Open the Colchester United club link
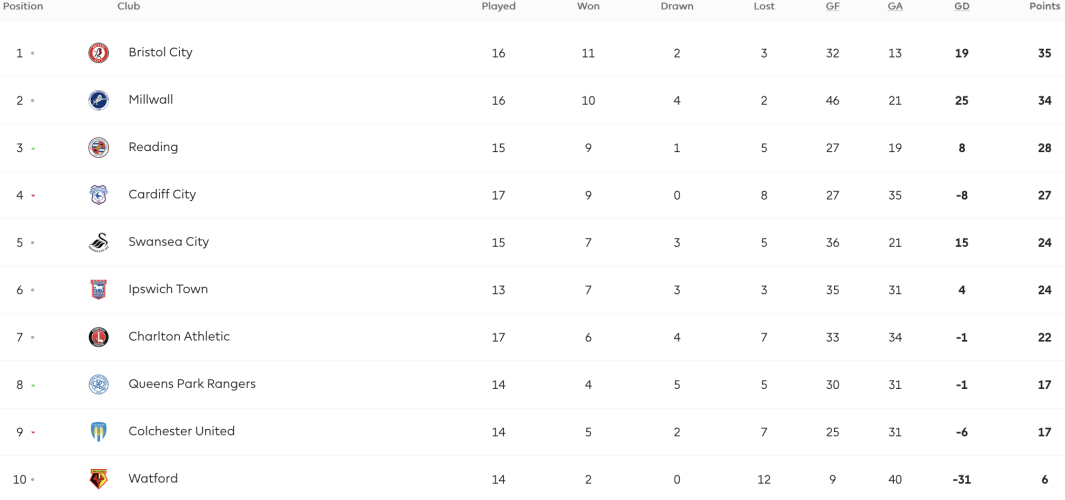Viewport: 1065px width, 500px height. [181, 431]
